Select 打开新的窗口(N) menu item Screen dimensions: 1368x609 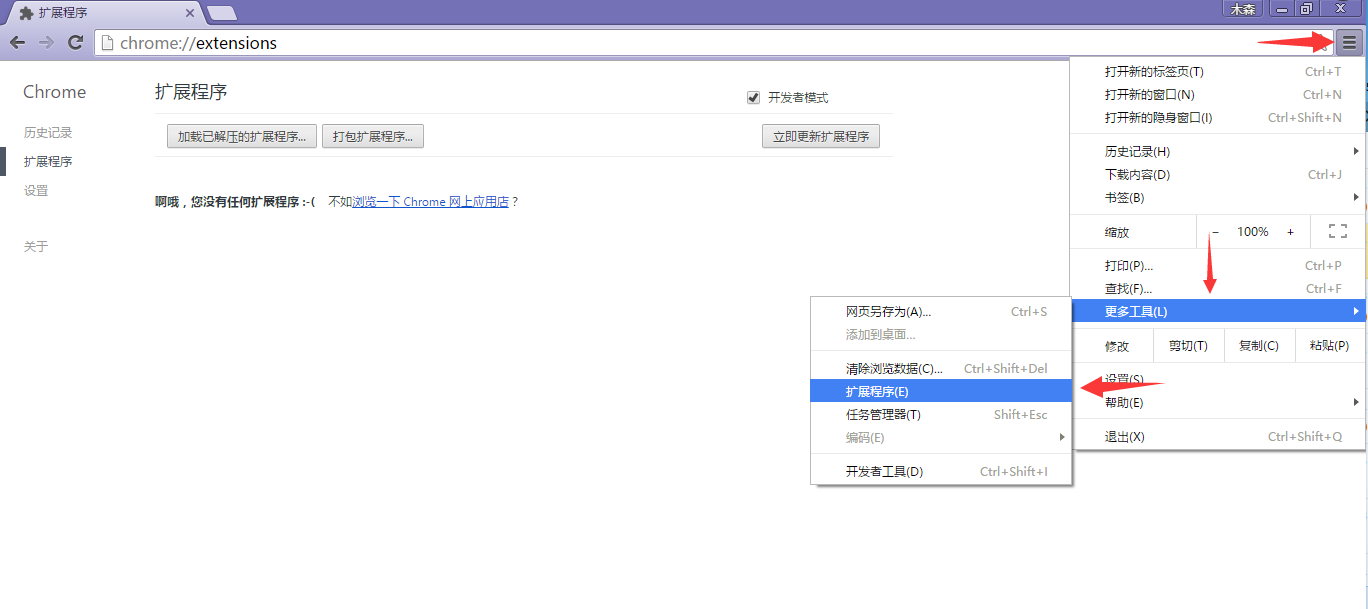pyautogui.click(x=1217, y=94)
